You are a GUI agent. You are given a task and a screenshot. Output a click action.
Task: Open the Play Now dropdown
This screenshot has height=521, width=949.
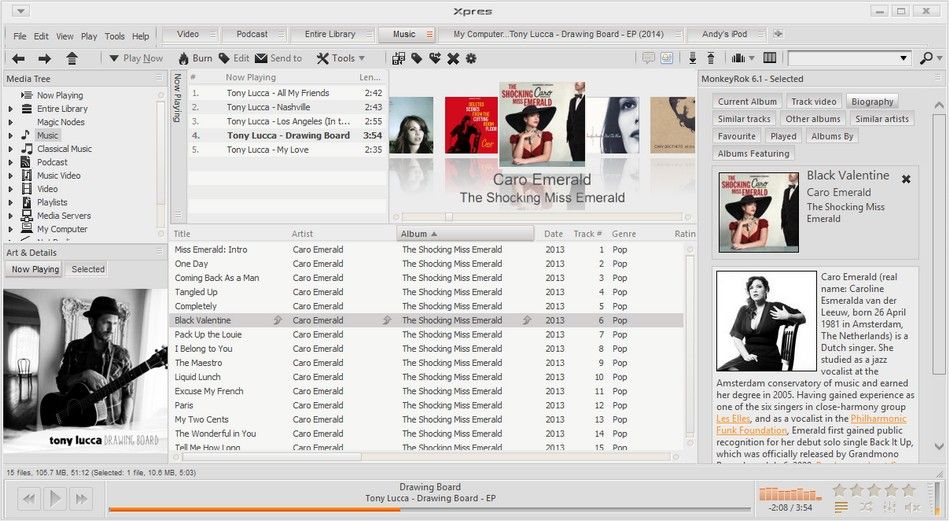tap(113, 59)
